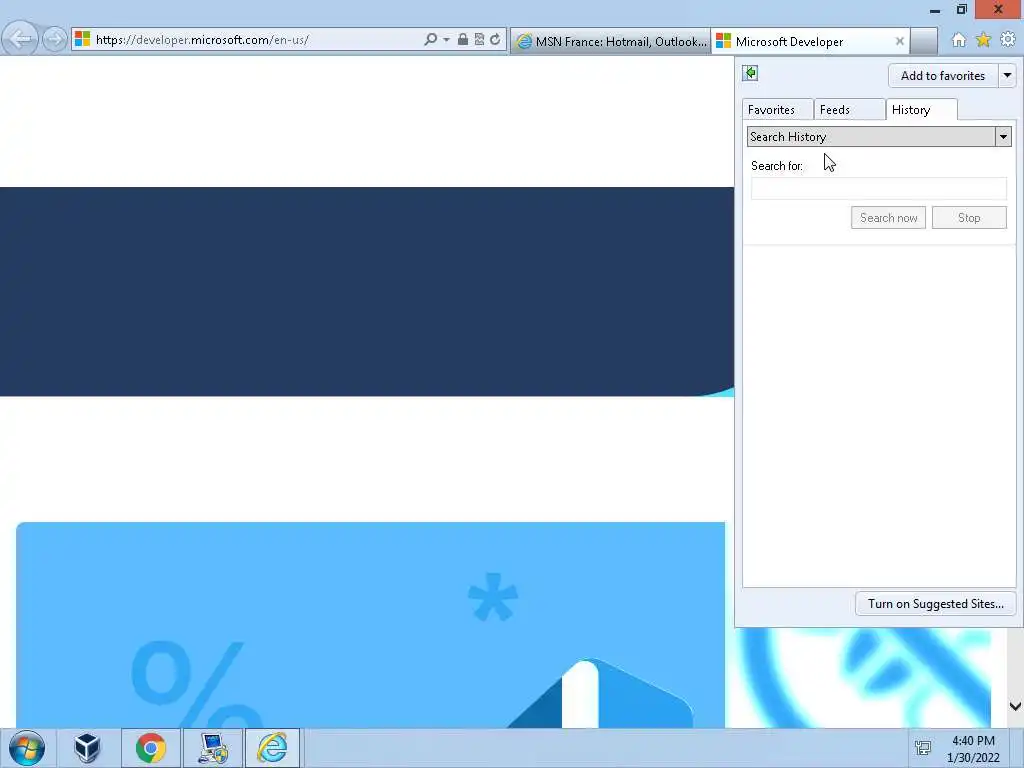Toggle the Compatibility View icon in address bar
Viewport: 1024px width, 768px height.
[x=479, y=40]
